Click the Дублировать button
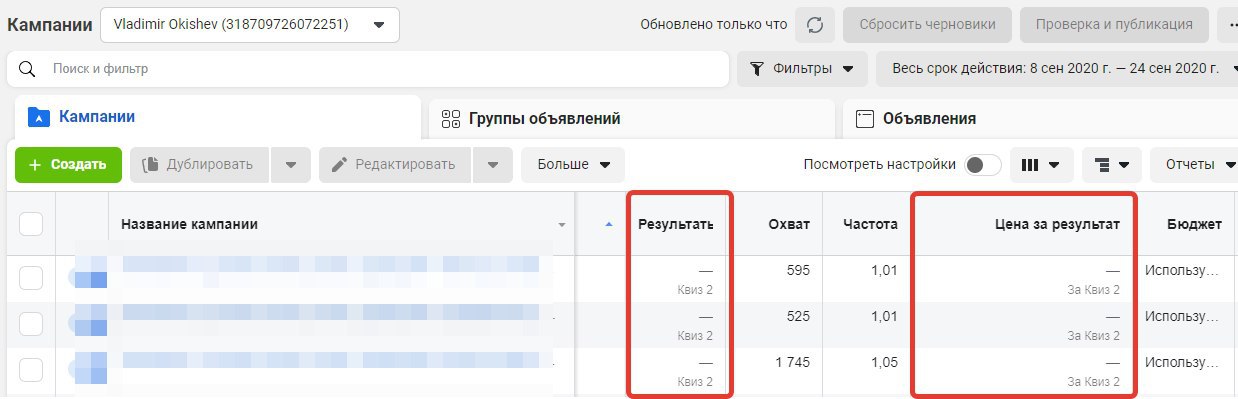This screenshot has height=399, width=1238. click(199, 165)
